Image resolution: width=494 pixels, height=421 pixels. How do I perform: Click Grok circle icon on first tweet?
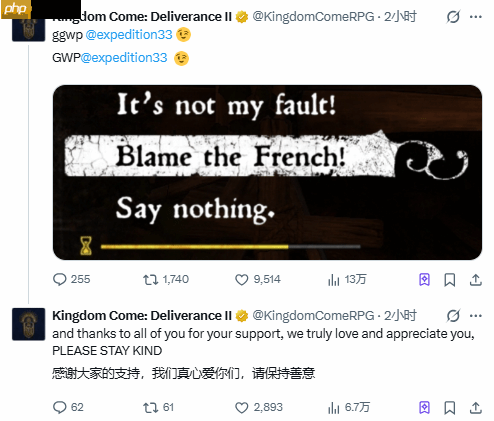pyautogui.click(x=453, y=17)
